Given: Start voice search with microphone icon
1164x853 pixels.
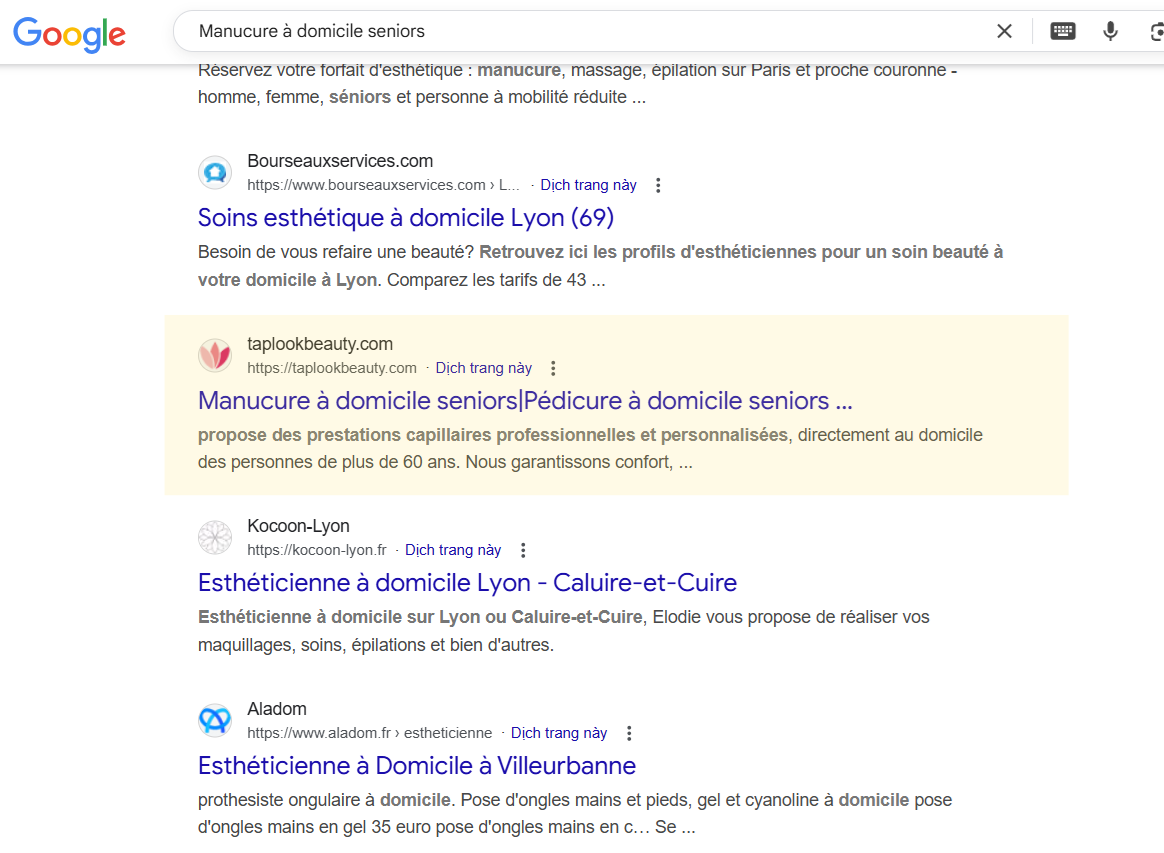Looking at the screenshot, I should coord(1110,31).
